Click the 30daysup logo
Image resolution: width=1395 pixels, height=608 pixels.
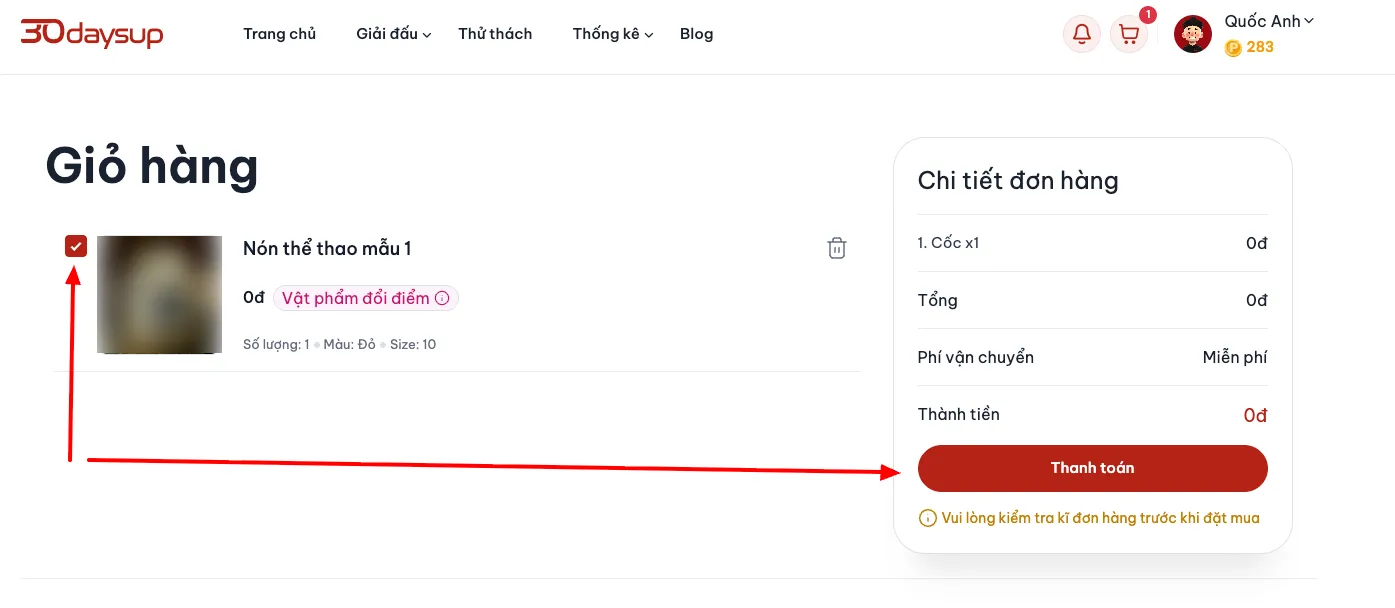(x=92, y=34)
